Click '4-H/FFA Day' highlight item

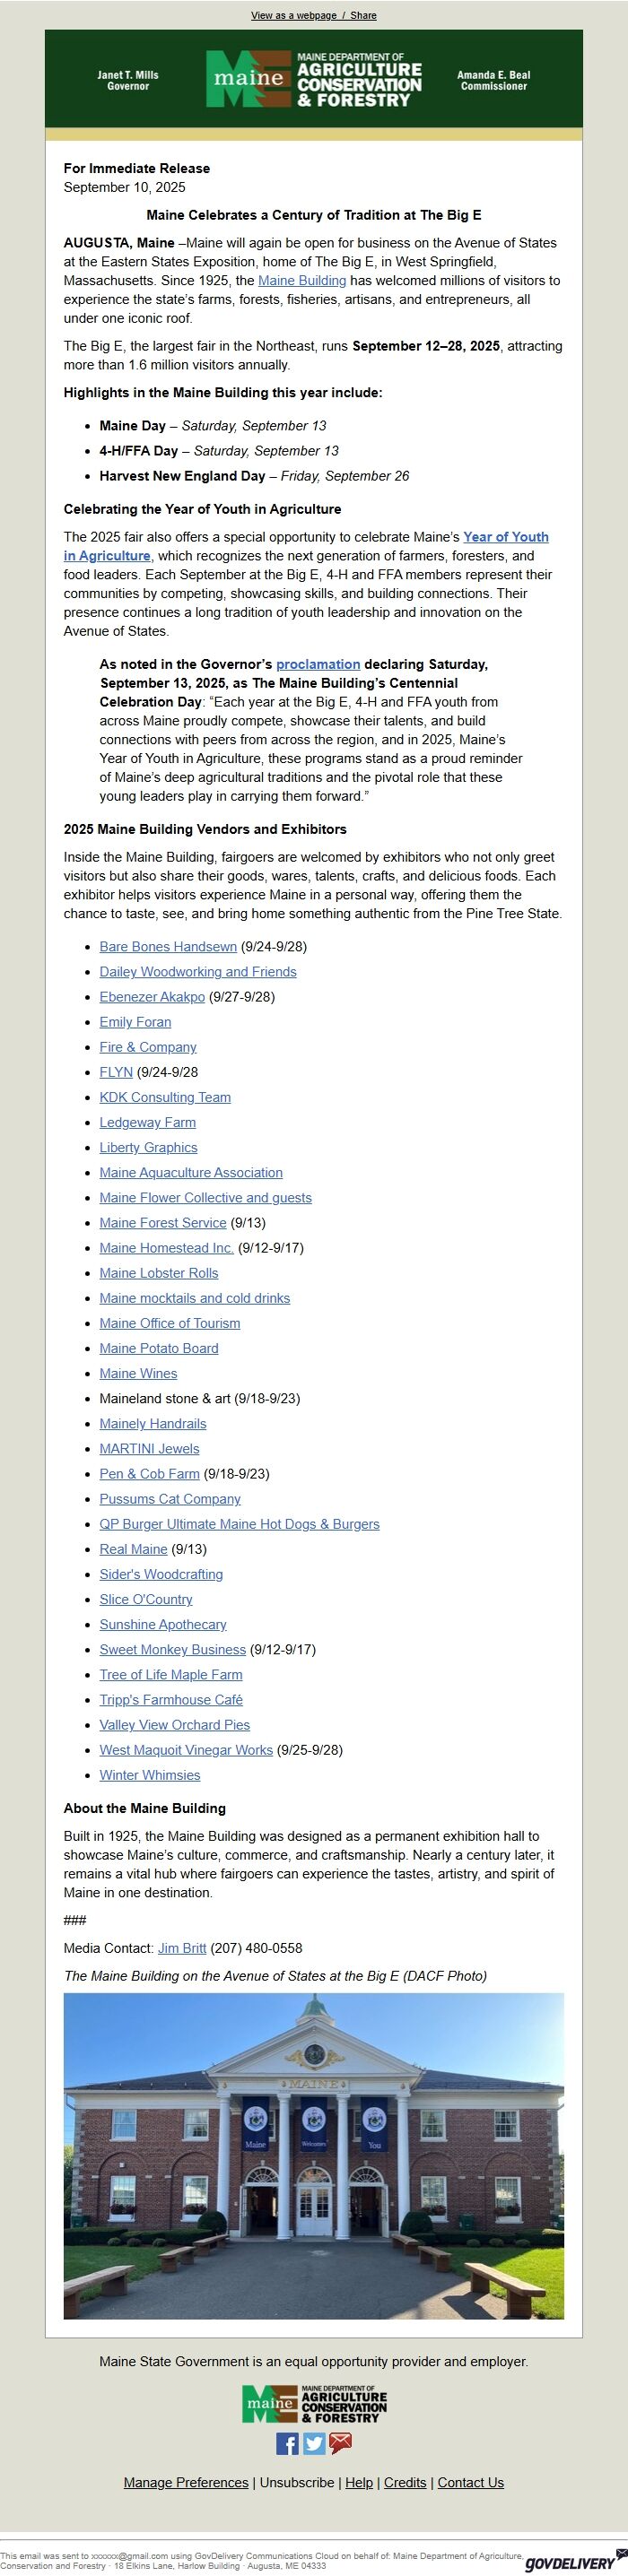click(x=219, y=450)
